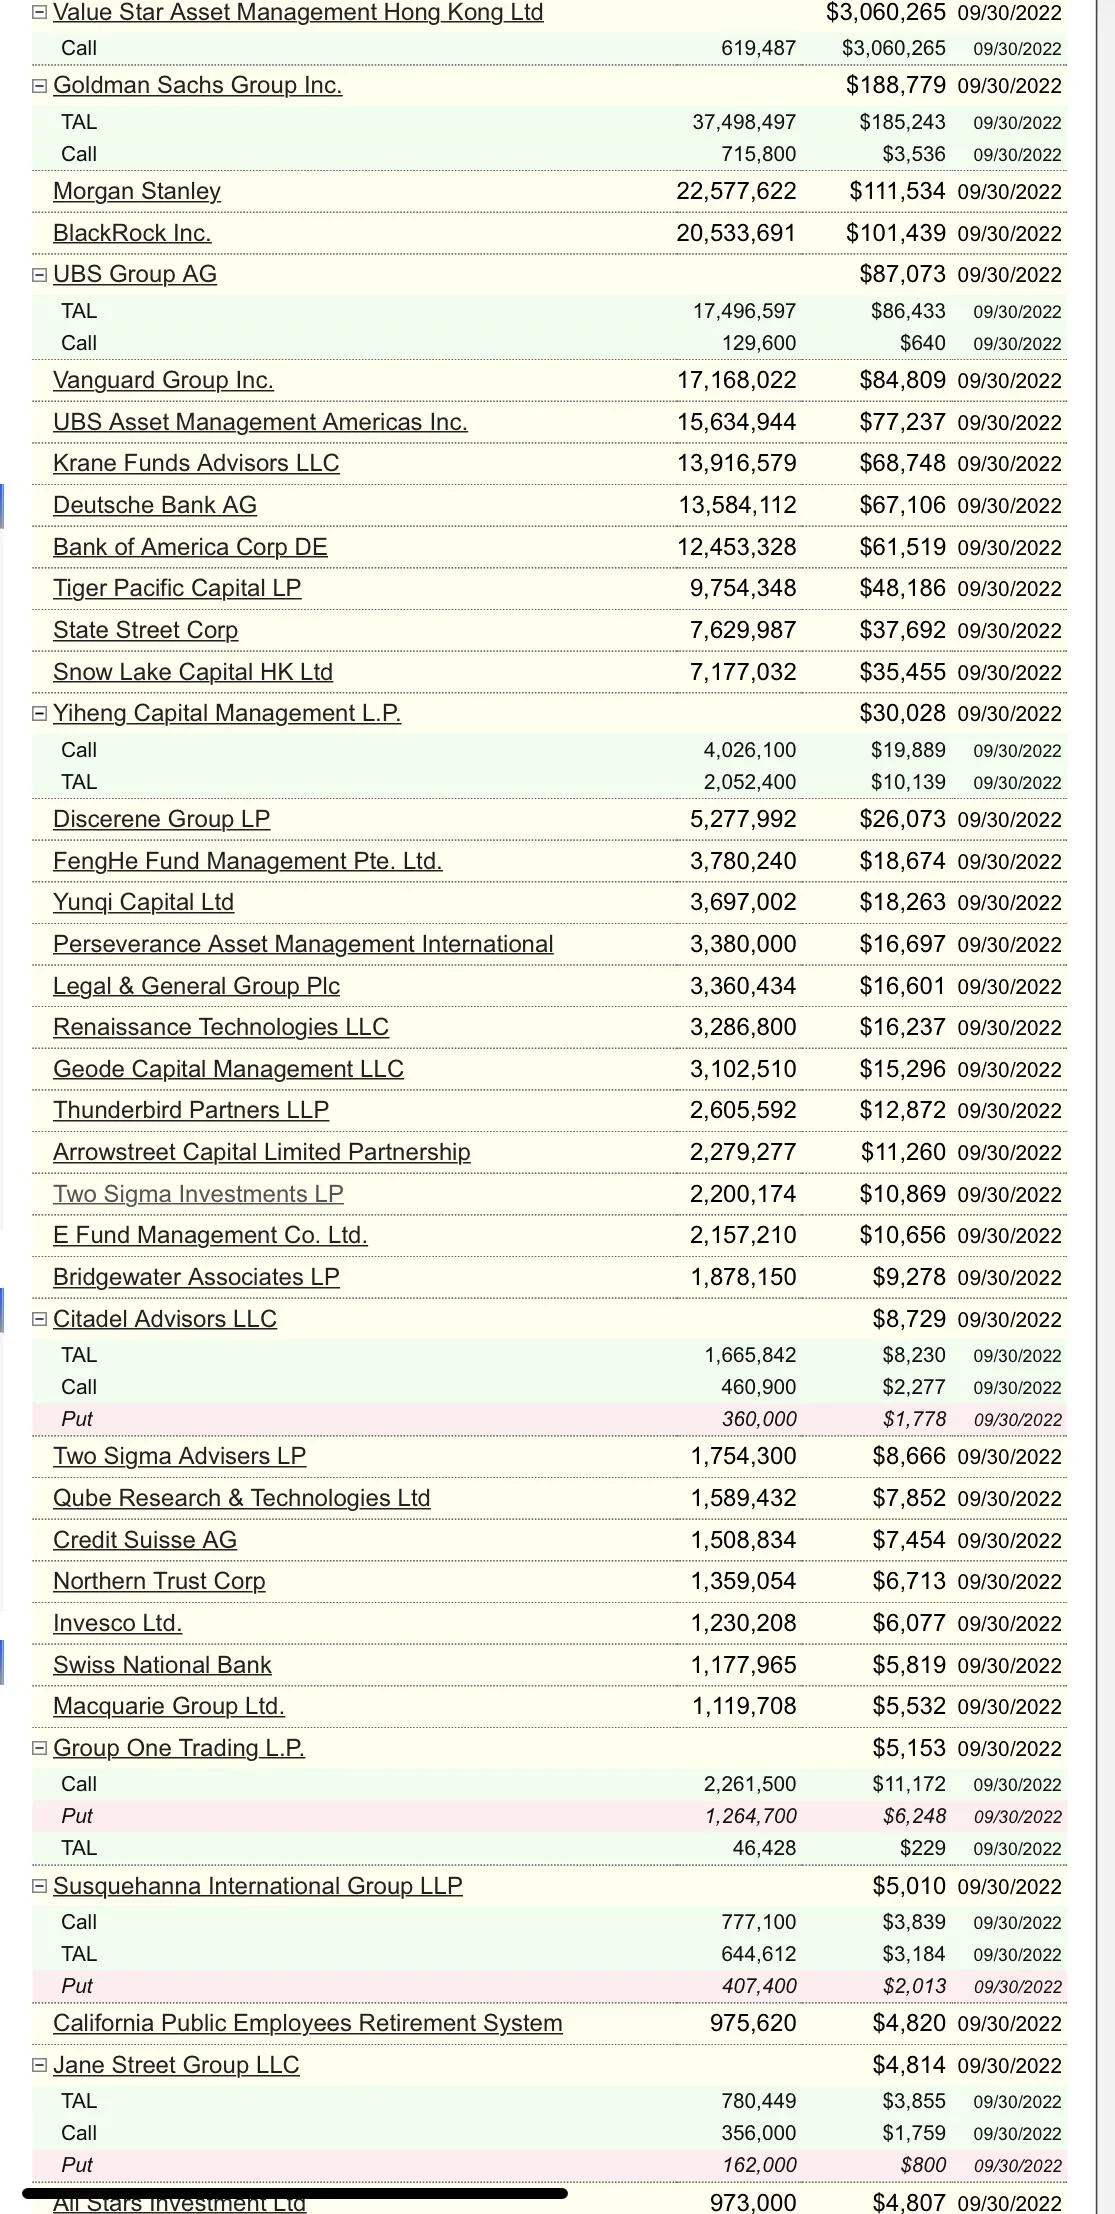1115x2214 pixels.
Task: Select Bridgewater Associates value $9,278
Action: click(x=909, y=1277)
